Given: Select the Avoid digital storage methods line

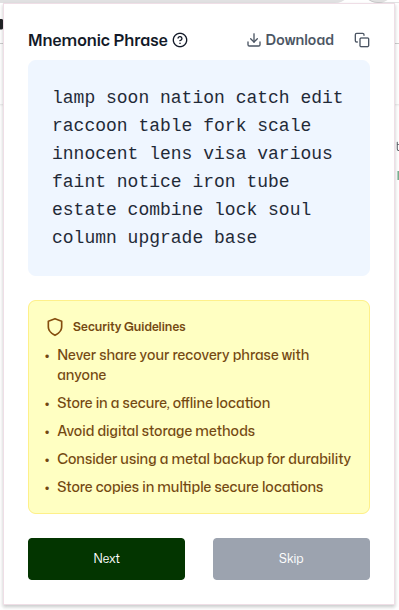Looking at the screenshot, I should point(156,431).
